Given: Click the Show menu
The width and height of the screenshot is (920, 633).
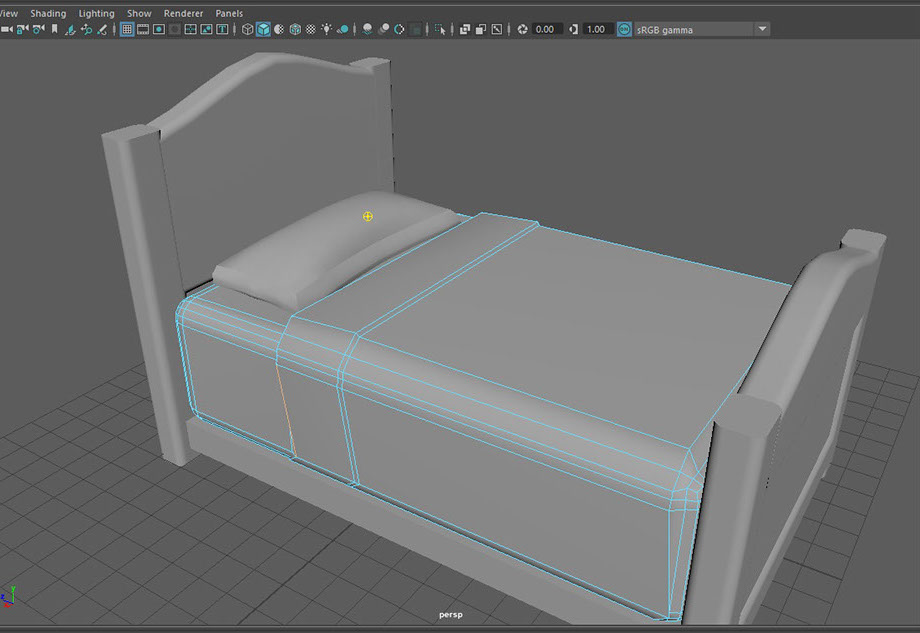Looking at the screenshot, I should point(139,13).
